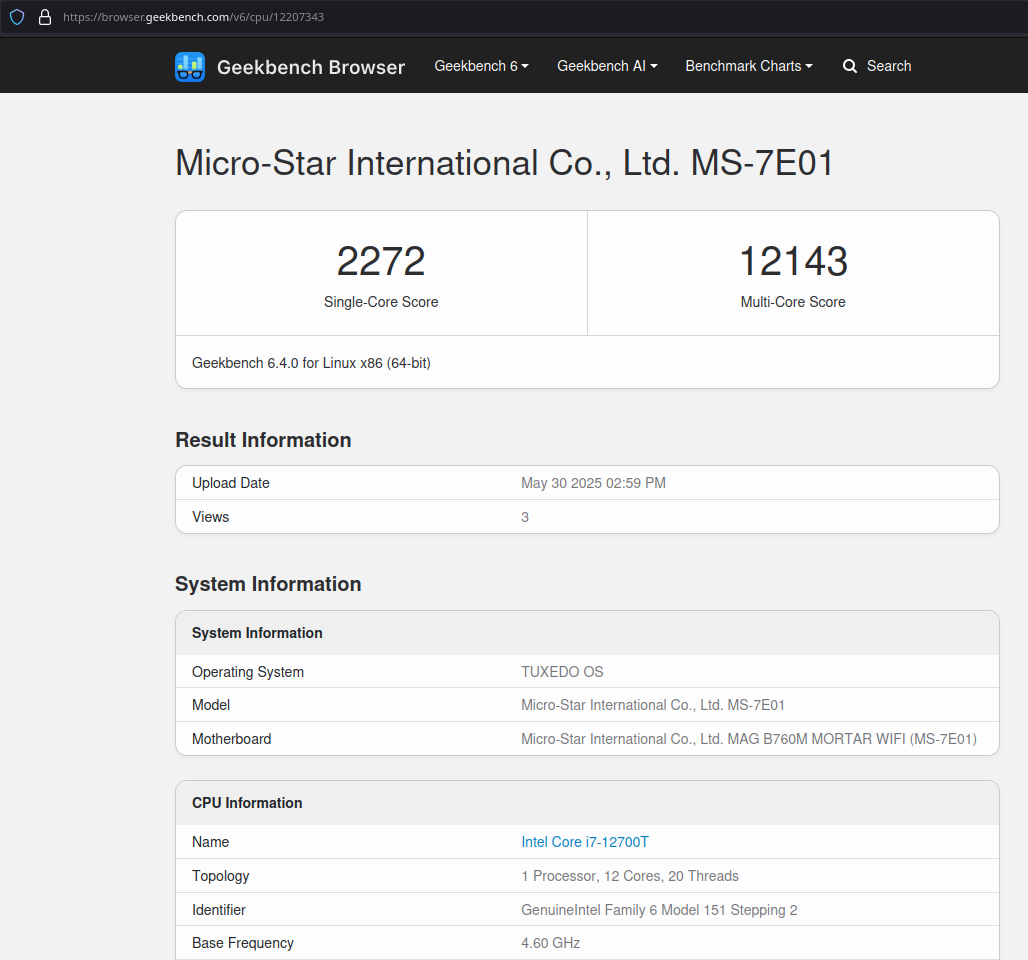This screenshot has width=1028, height=960.
Task: Click the Result Information heading
Action: 263,440
